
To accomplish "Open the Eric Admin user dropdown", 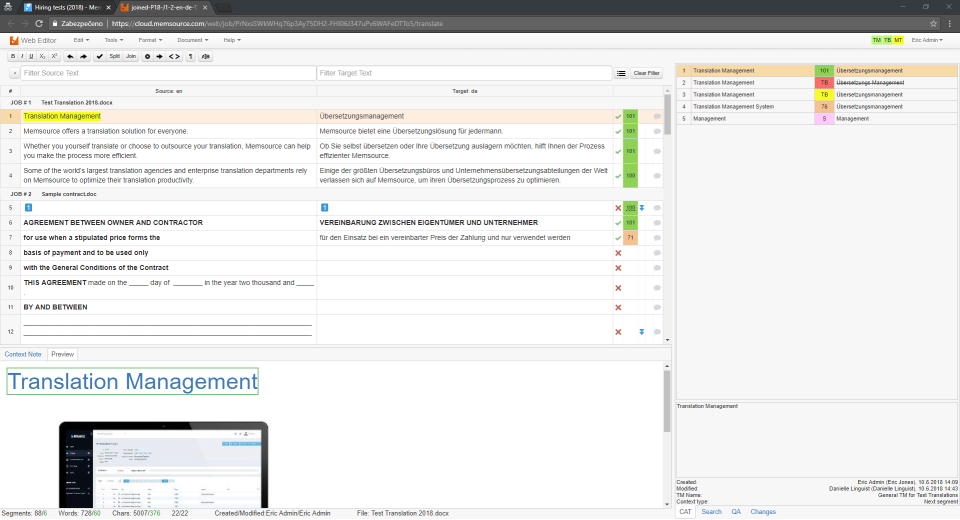I will pyautogui.click(x=927, y=40).
